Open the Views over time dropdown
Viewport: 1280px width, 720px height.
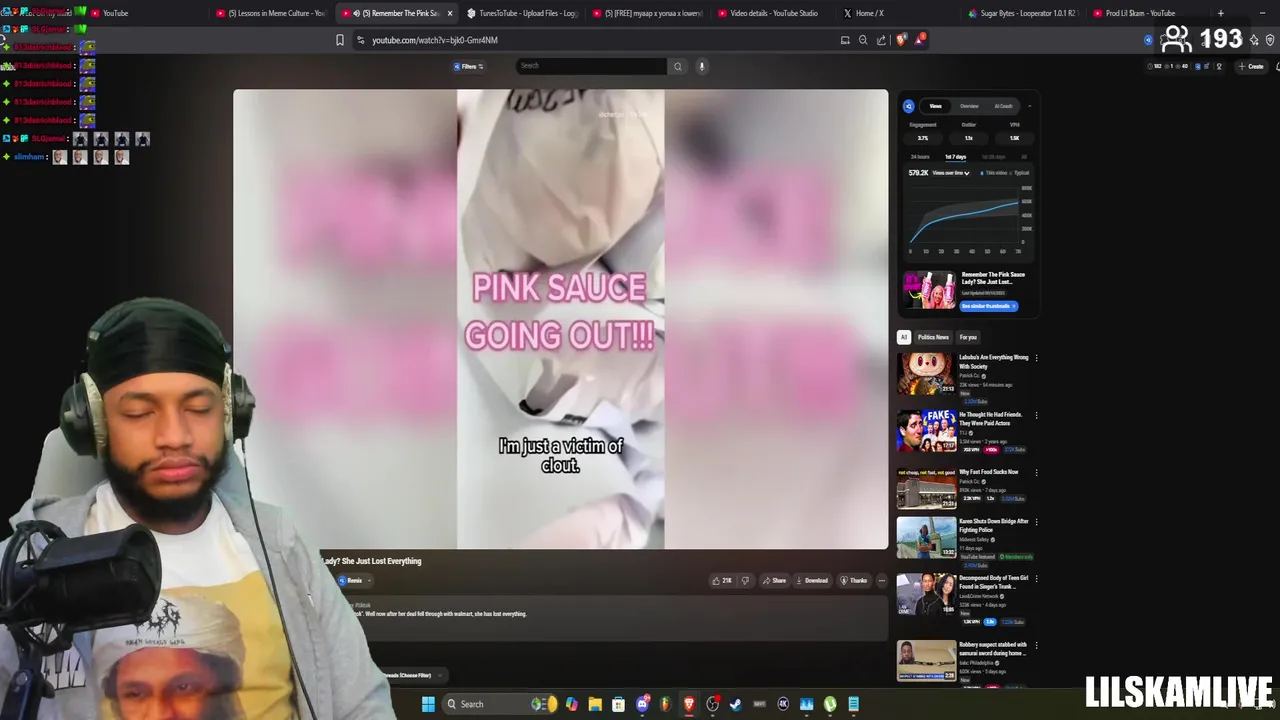[951, 173]
